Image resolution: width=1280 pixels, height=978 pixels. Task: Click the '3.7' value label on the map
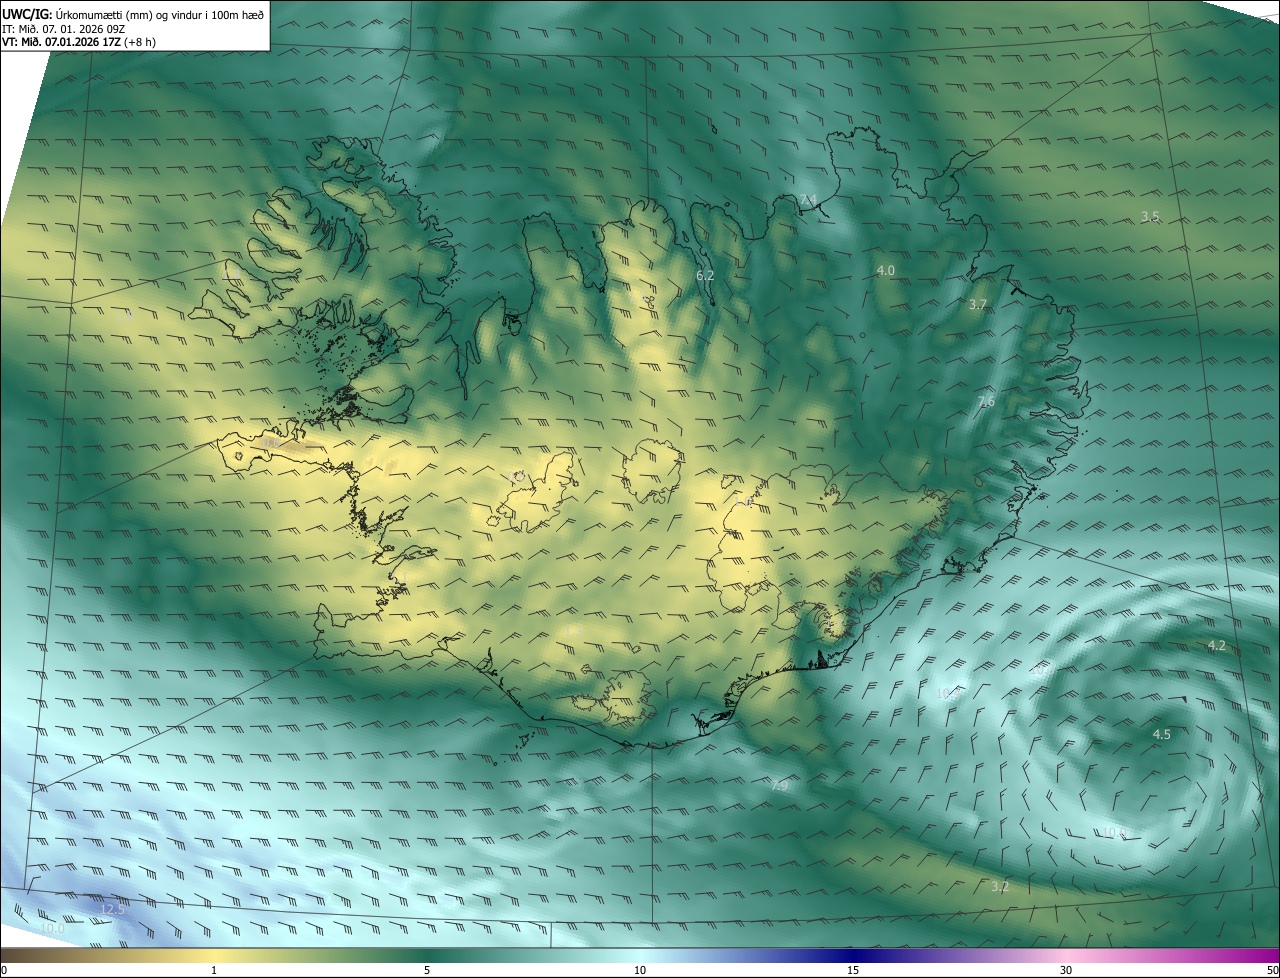(x=978, y=304)
